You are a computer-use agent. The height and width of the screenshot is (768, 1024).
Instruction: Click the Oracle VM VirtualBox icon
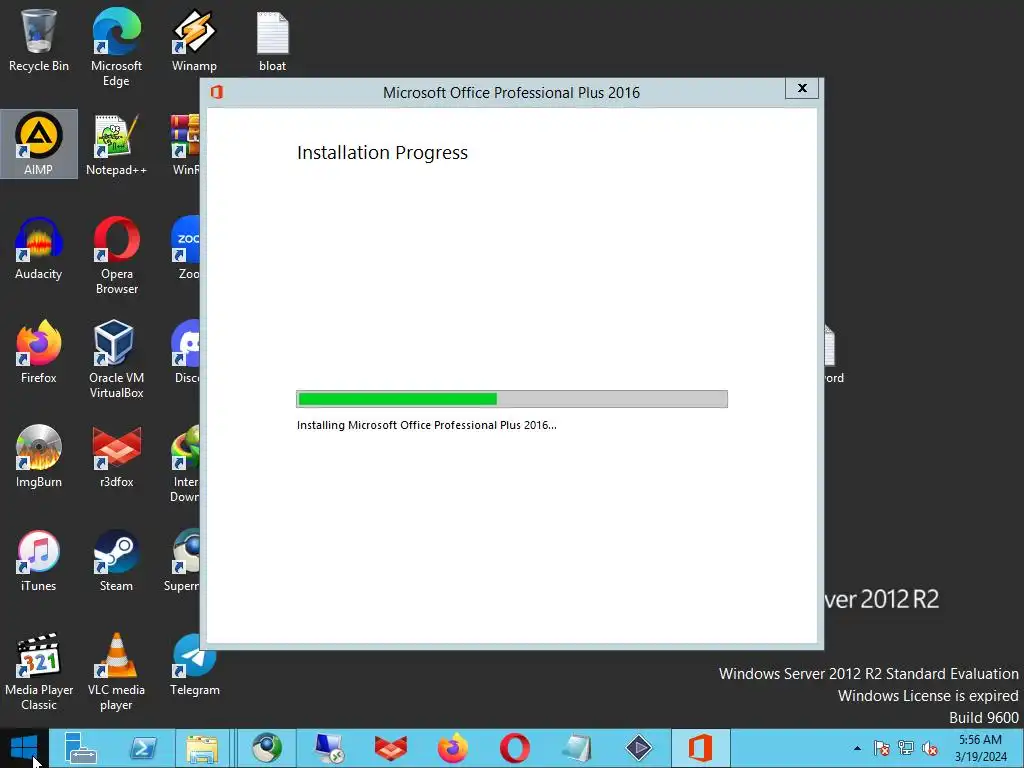point(116,359)
